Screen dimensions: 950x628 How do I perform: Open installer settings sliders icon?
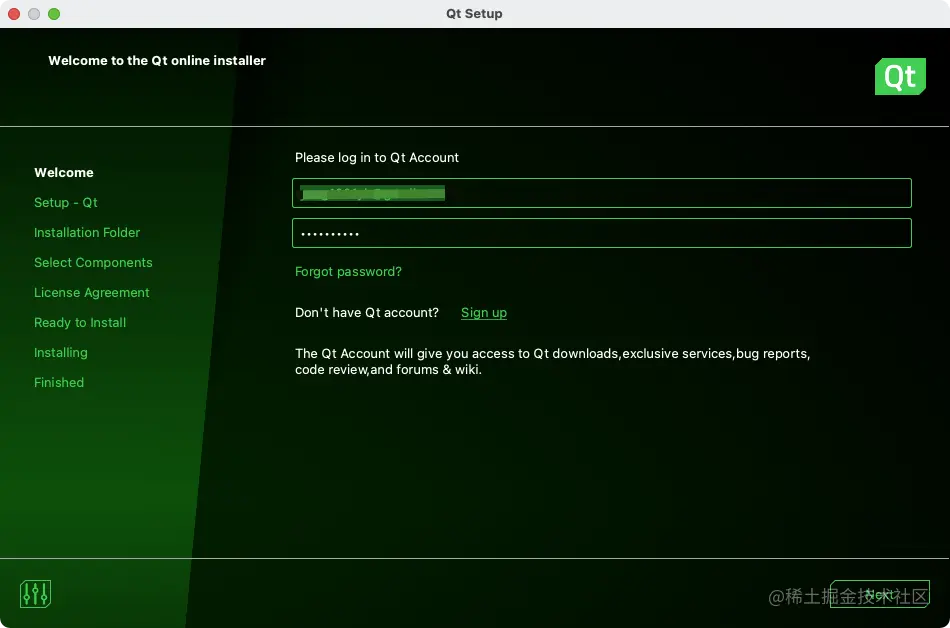35,593
